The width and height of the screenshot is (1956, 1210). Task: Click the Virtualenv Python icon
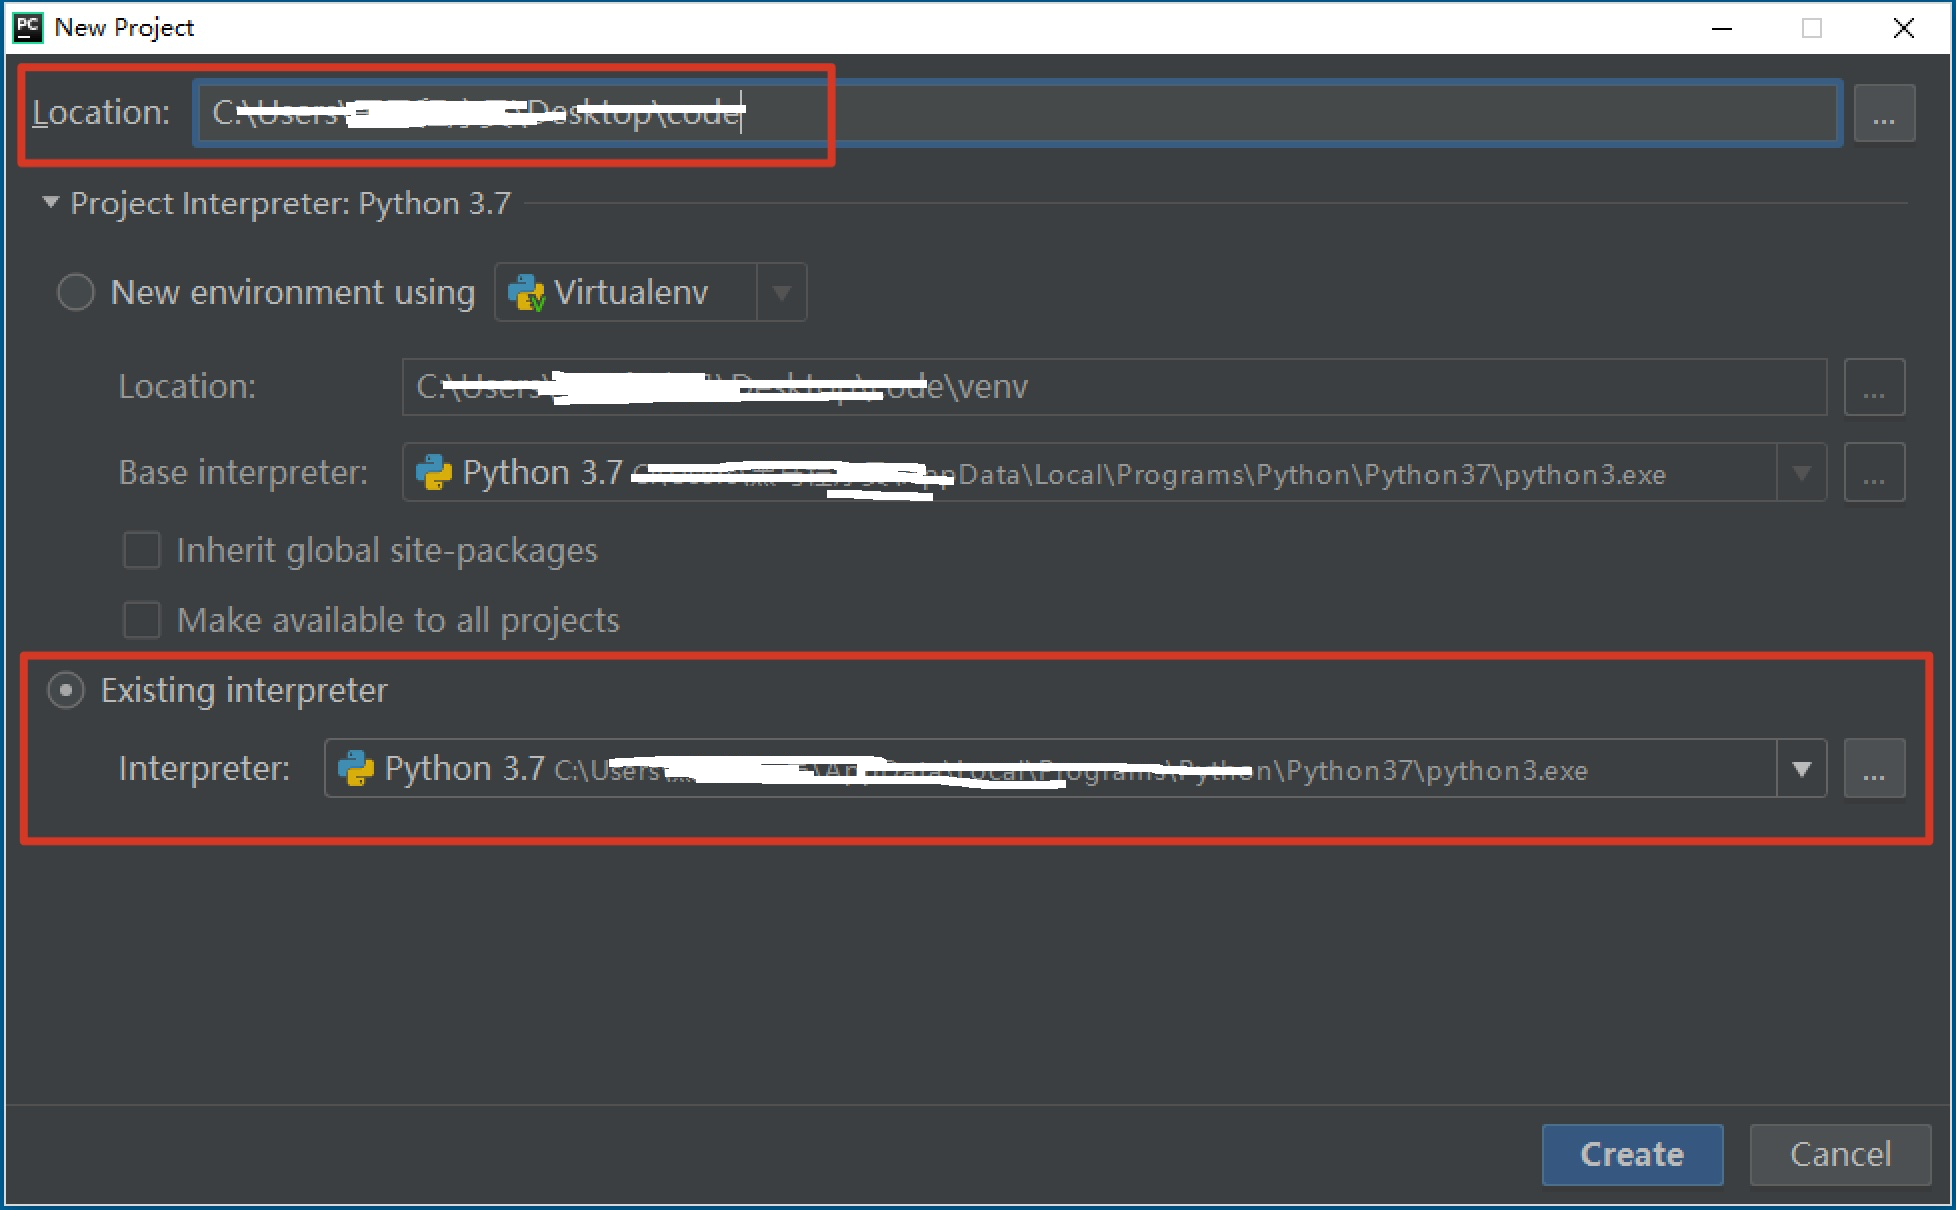pos(526,293)
